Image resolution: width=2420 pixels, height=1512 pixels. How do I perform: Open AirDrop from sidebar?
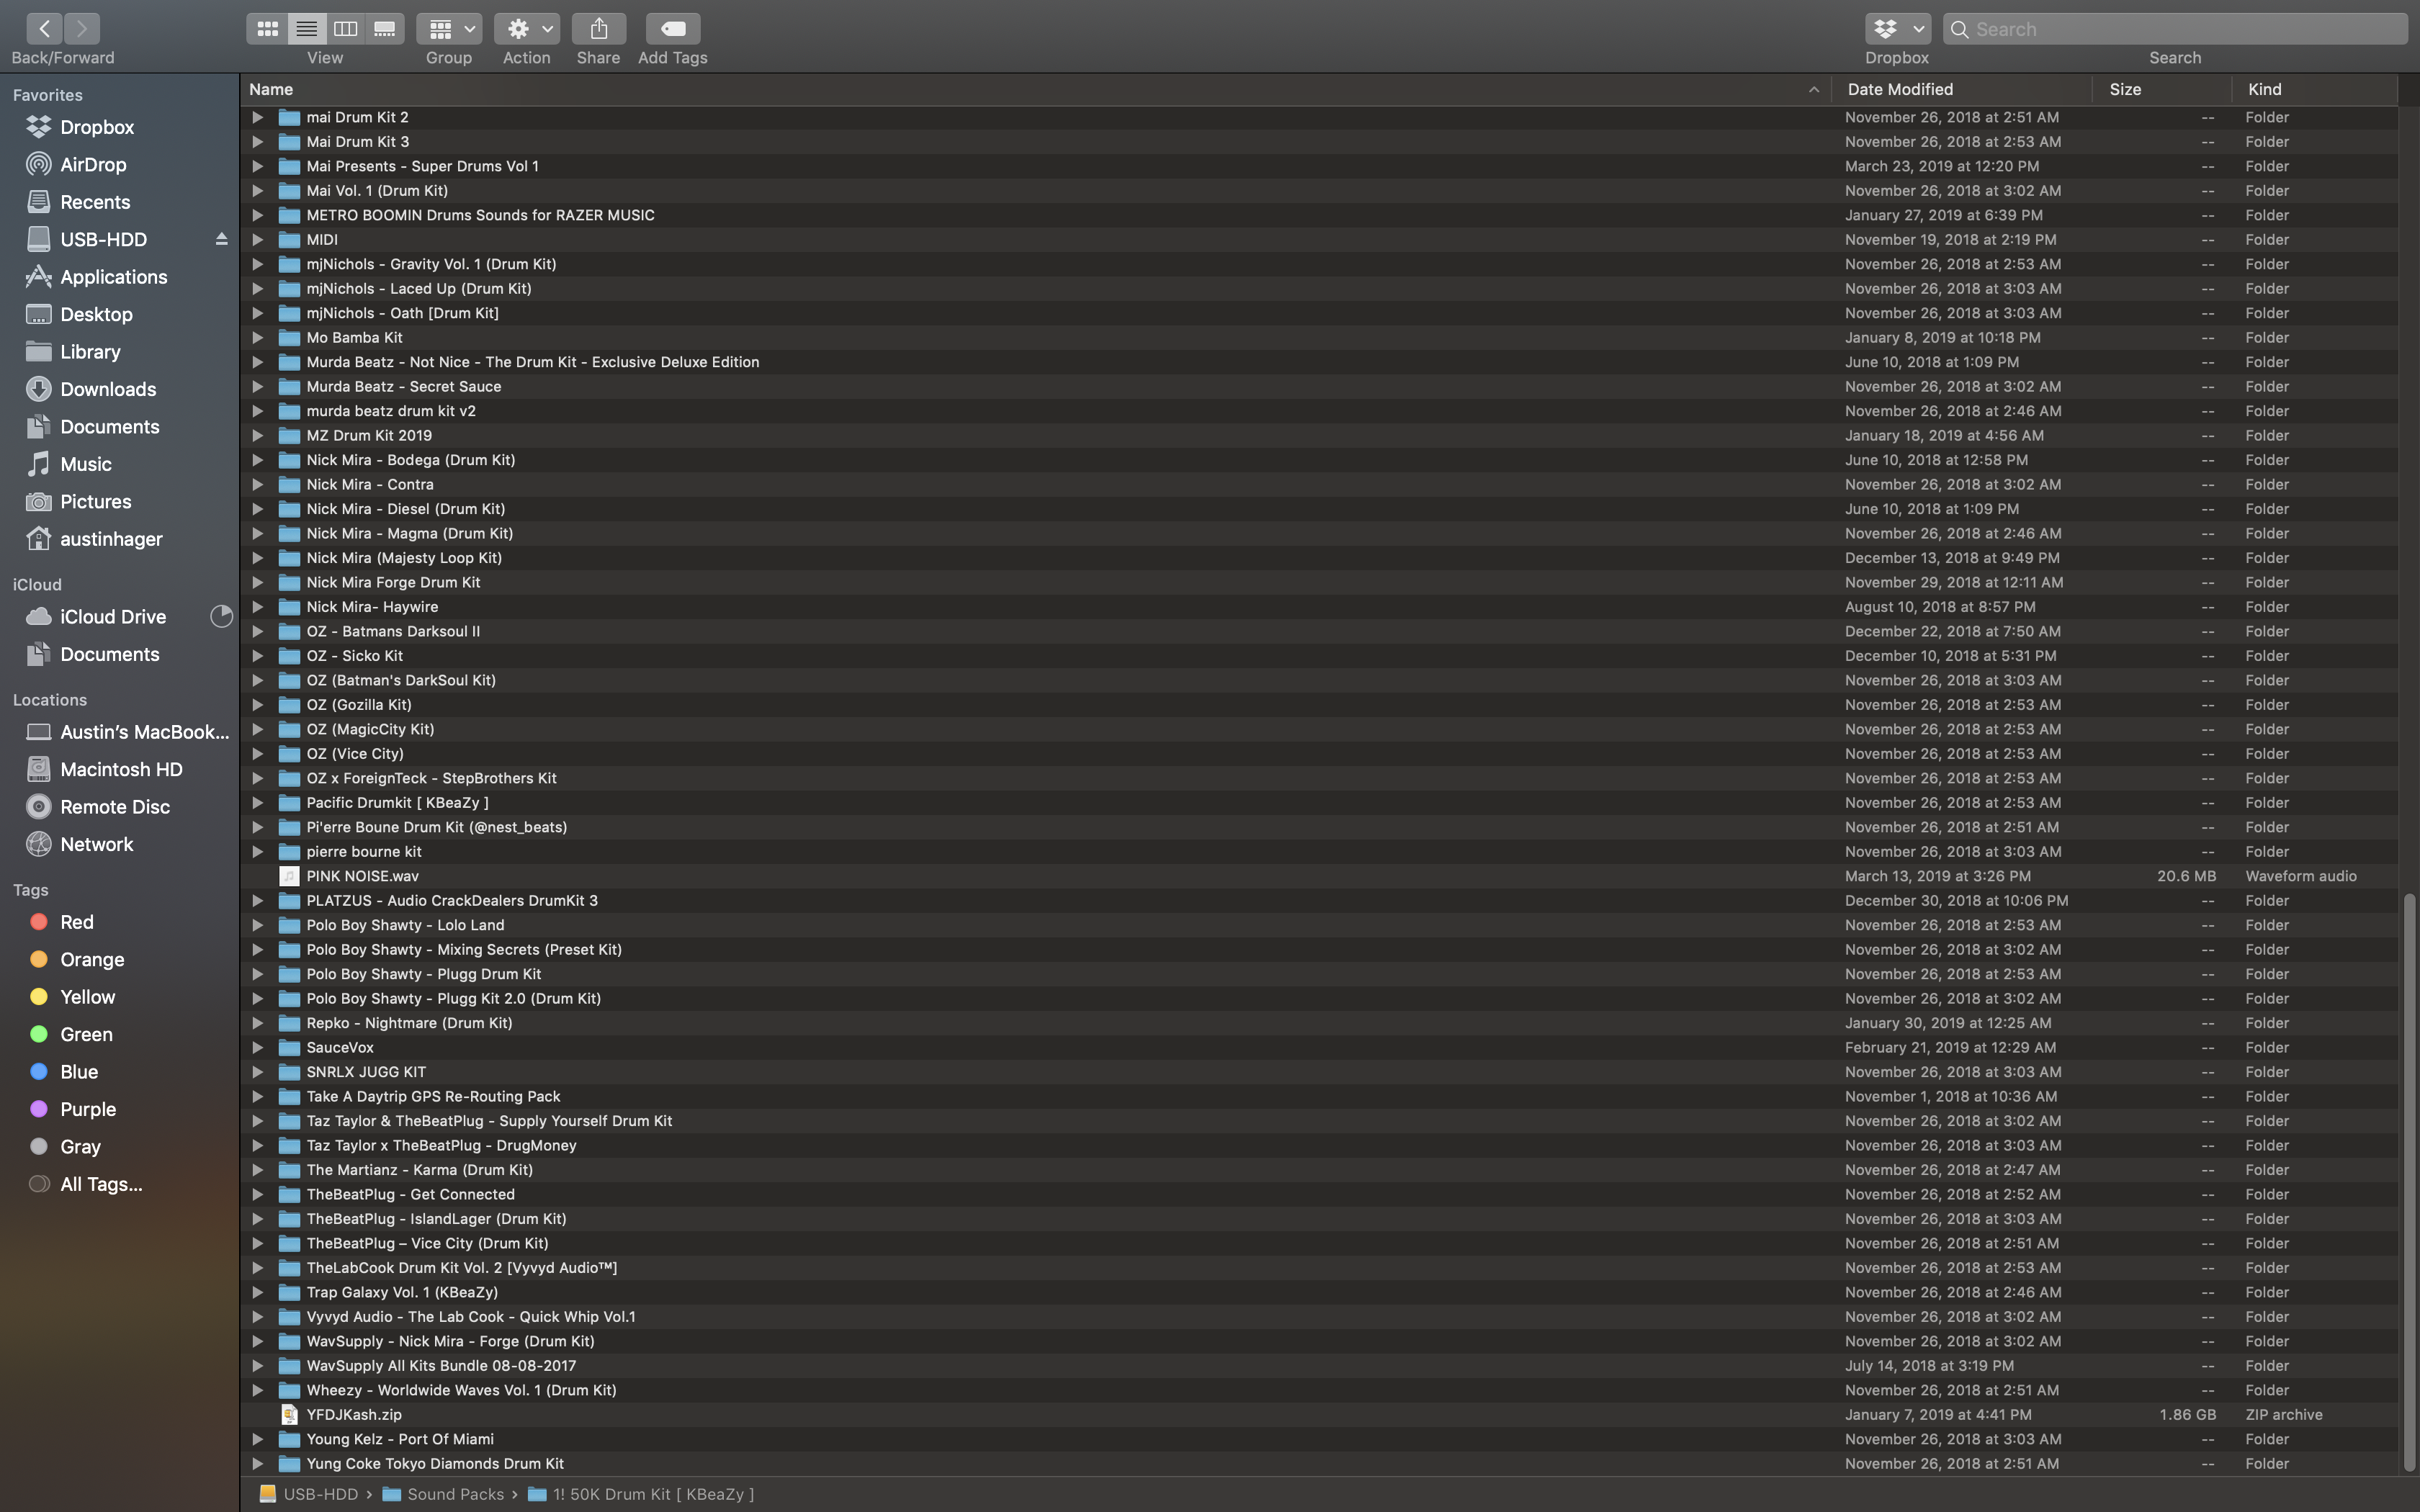coord(92,164)
